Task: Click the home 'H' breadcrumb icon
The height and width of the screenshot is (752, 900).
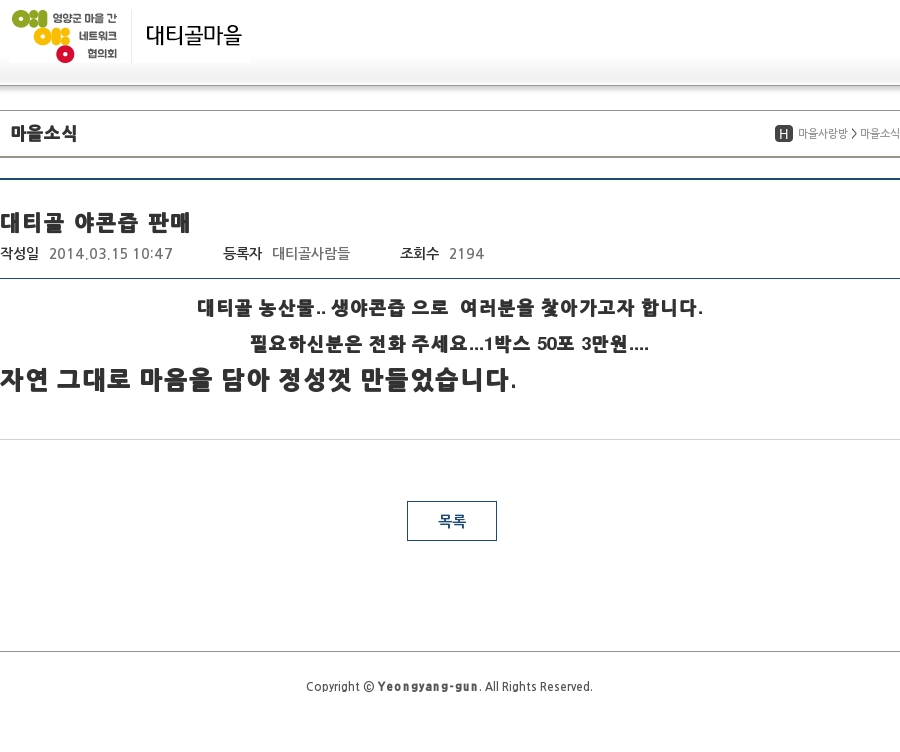Action: 784,134
